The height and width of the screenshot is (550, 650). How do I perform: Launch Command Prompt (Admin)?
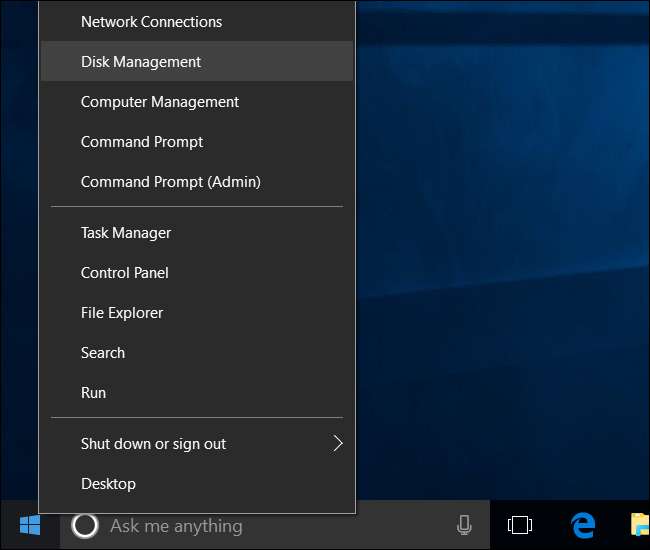[x=170, y=181]
